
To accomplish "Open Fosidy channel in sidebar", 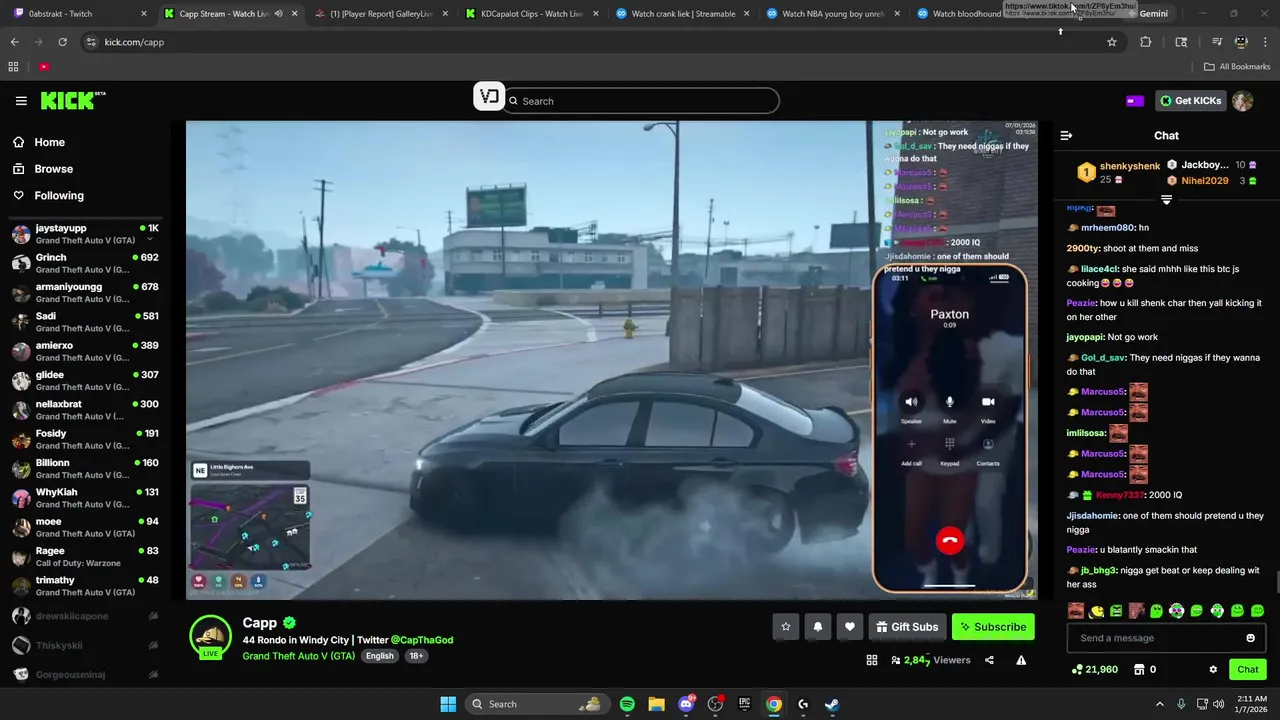I will (85, 439).
